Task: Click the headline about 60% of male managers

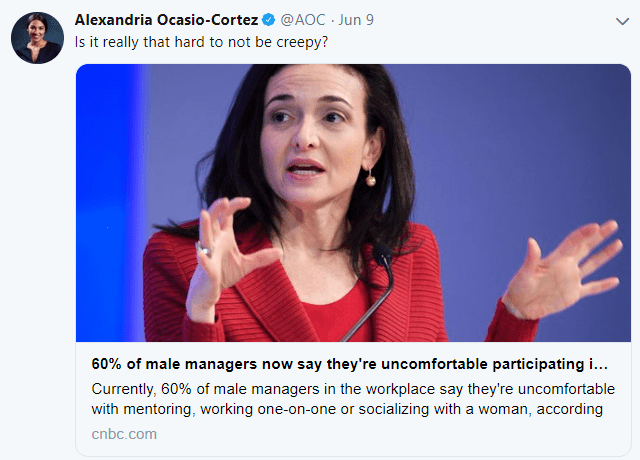Action: tap(349, 364)
